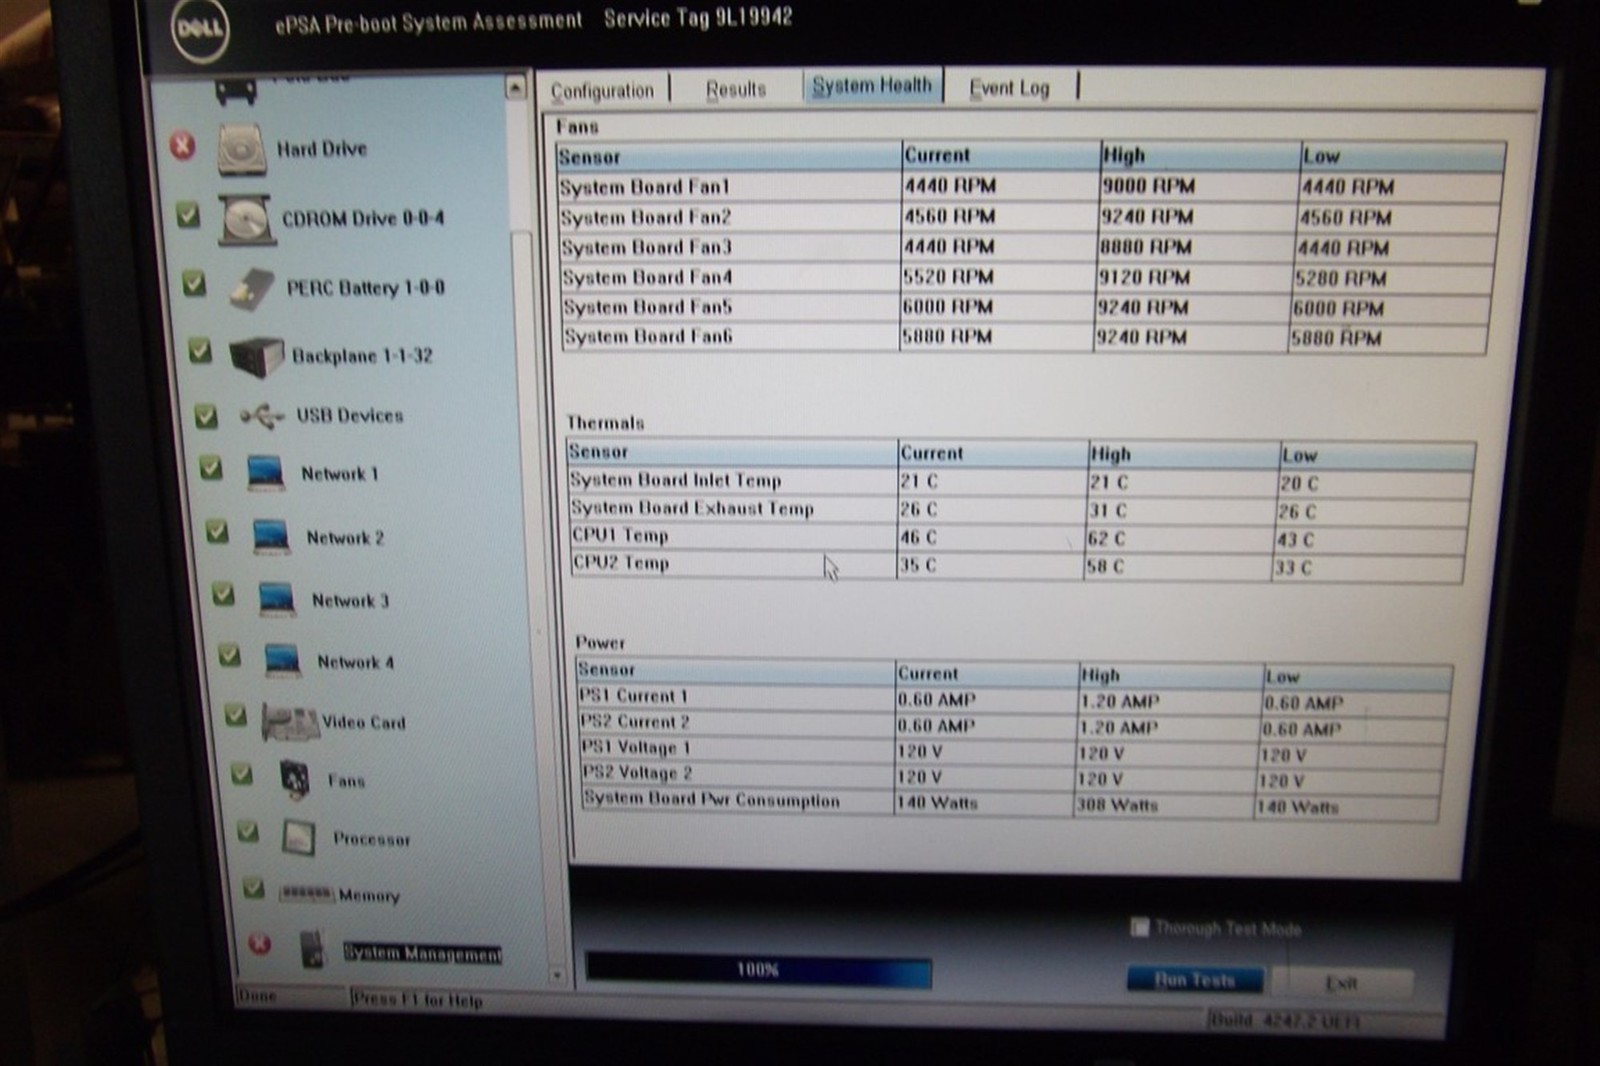
Task: Select the Fans device icon
Action: point(294,779)
